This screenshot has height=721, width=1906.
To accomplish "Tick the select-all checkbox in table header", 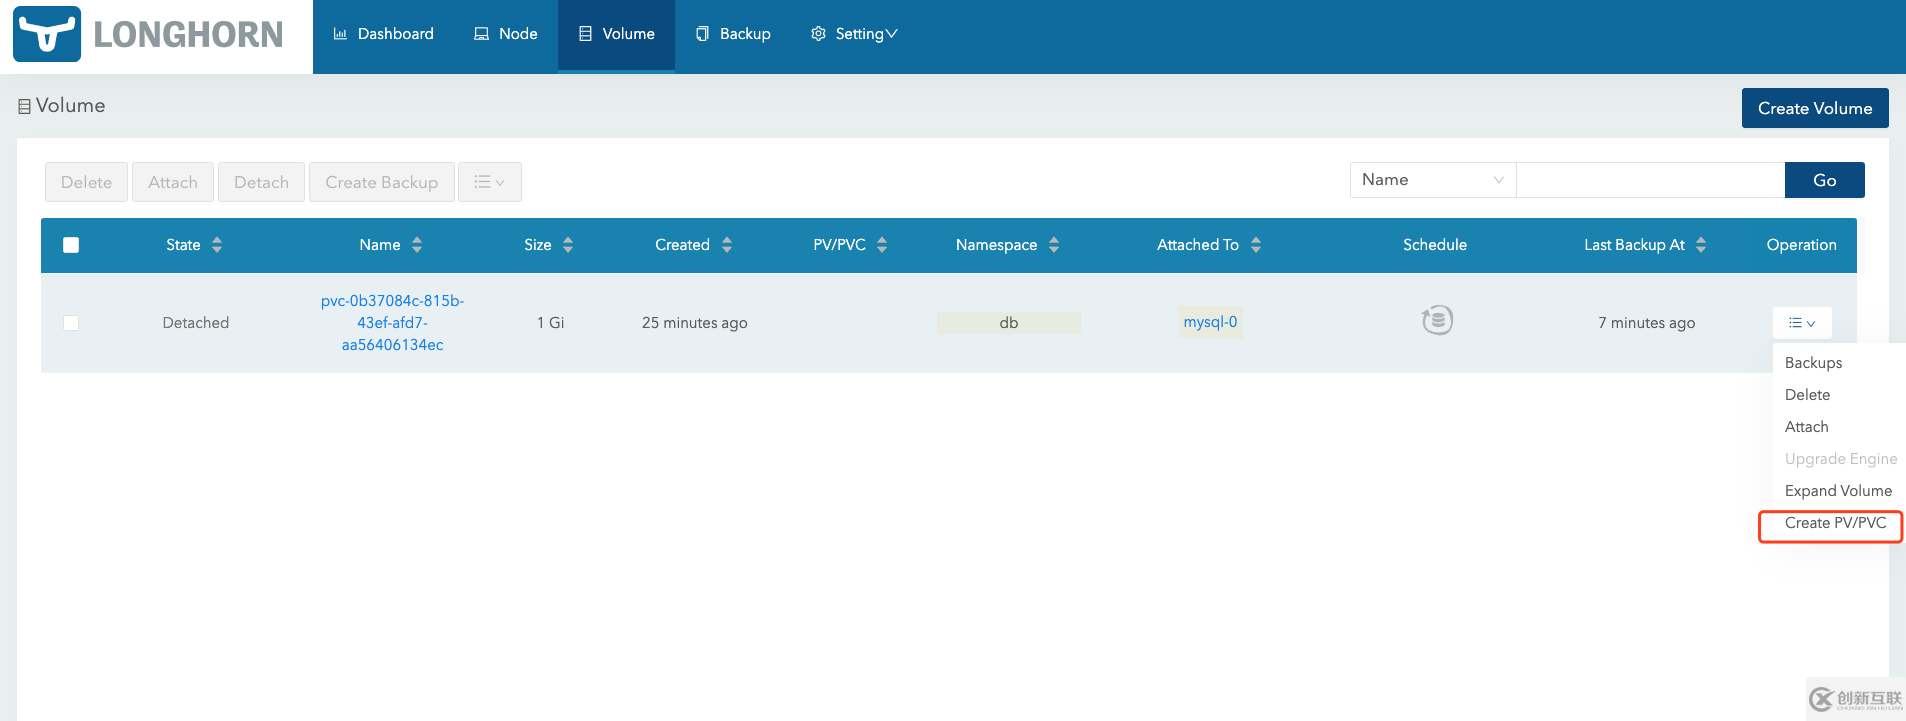I will [71, 245].
